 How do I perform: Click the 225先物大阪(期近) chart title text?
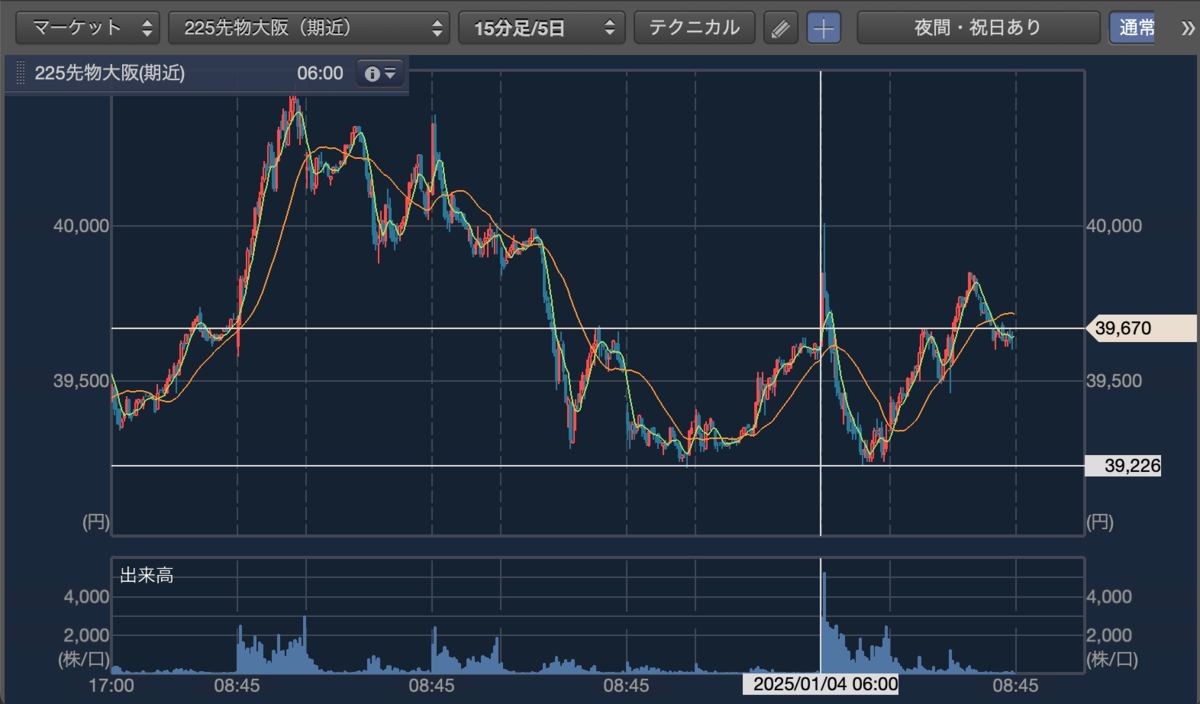coord(109,73)
